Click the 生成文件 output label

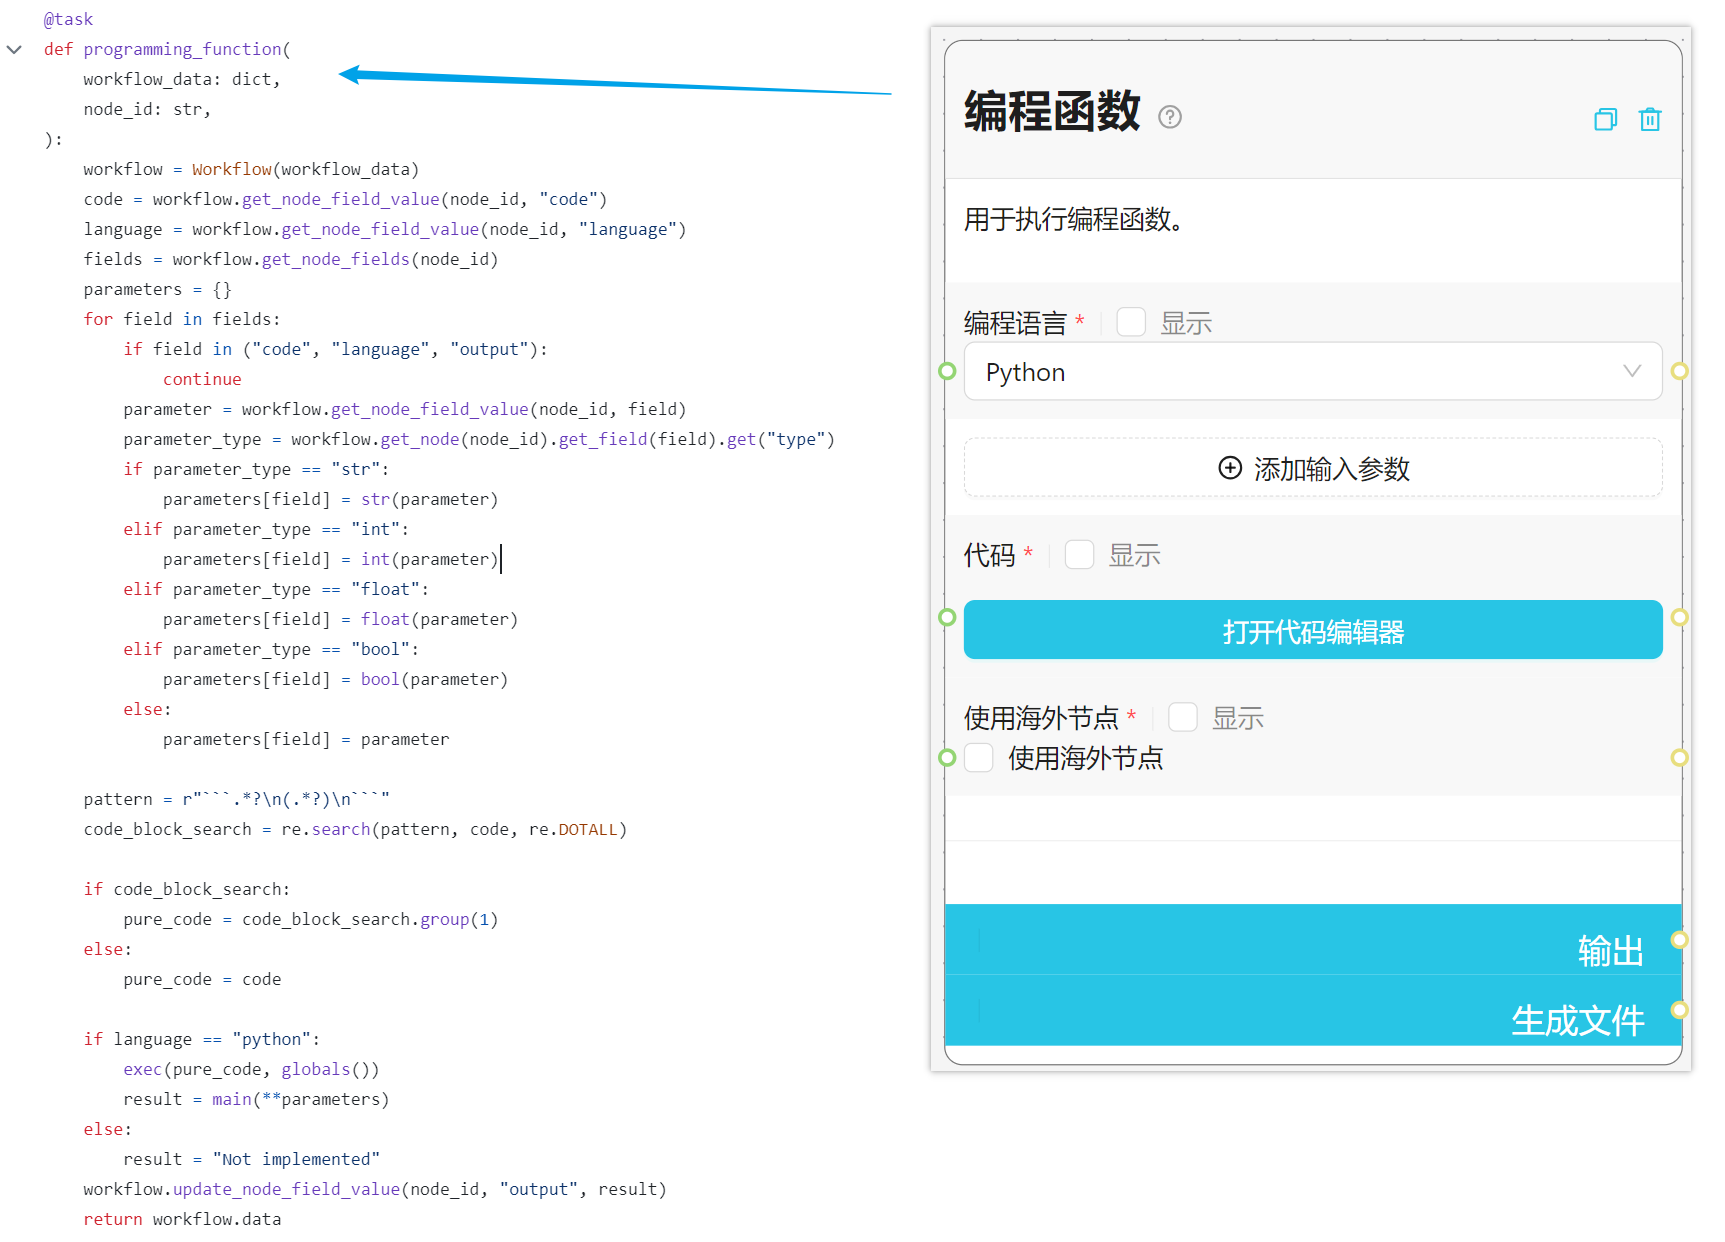[1577, 1021]
